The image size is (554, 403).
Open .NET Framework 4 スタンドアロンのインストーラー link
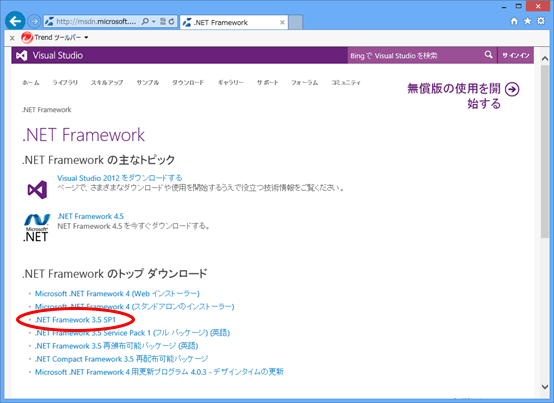point(135,307)
